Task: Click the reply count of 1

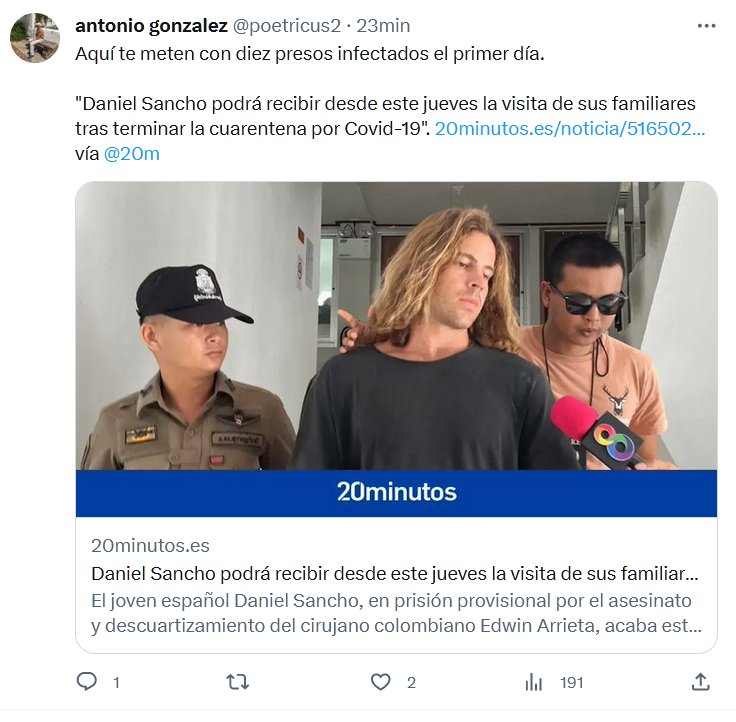Action: (116, 683)
